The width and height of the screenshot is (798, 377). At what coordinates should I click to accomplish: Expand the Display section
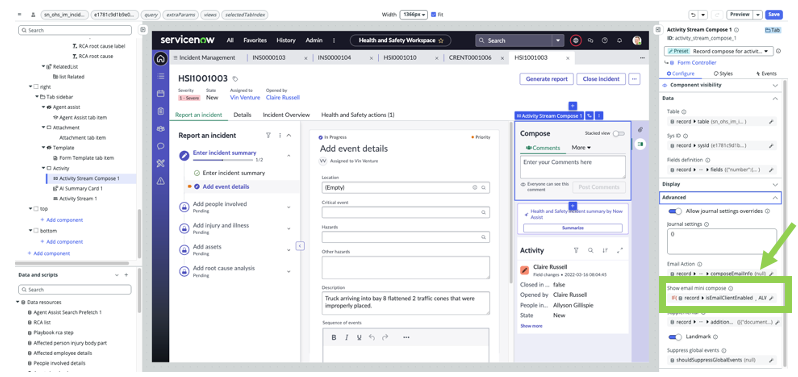(x=775, y=184)
